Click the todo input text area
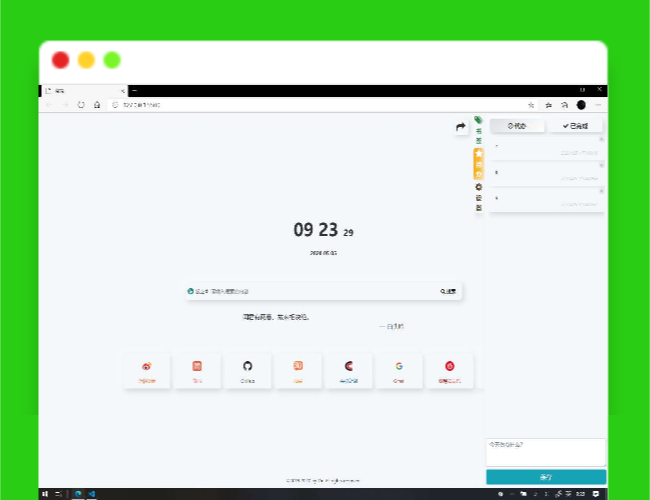Screen dimensions: 650x500 click(x=546, y=451)
